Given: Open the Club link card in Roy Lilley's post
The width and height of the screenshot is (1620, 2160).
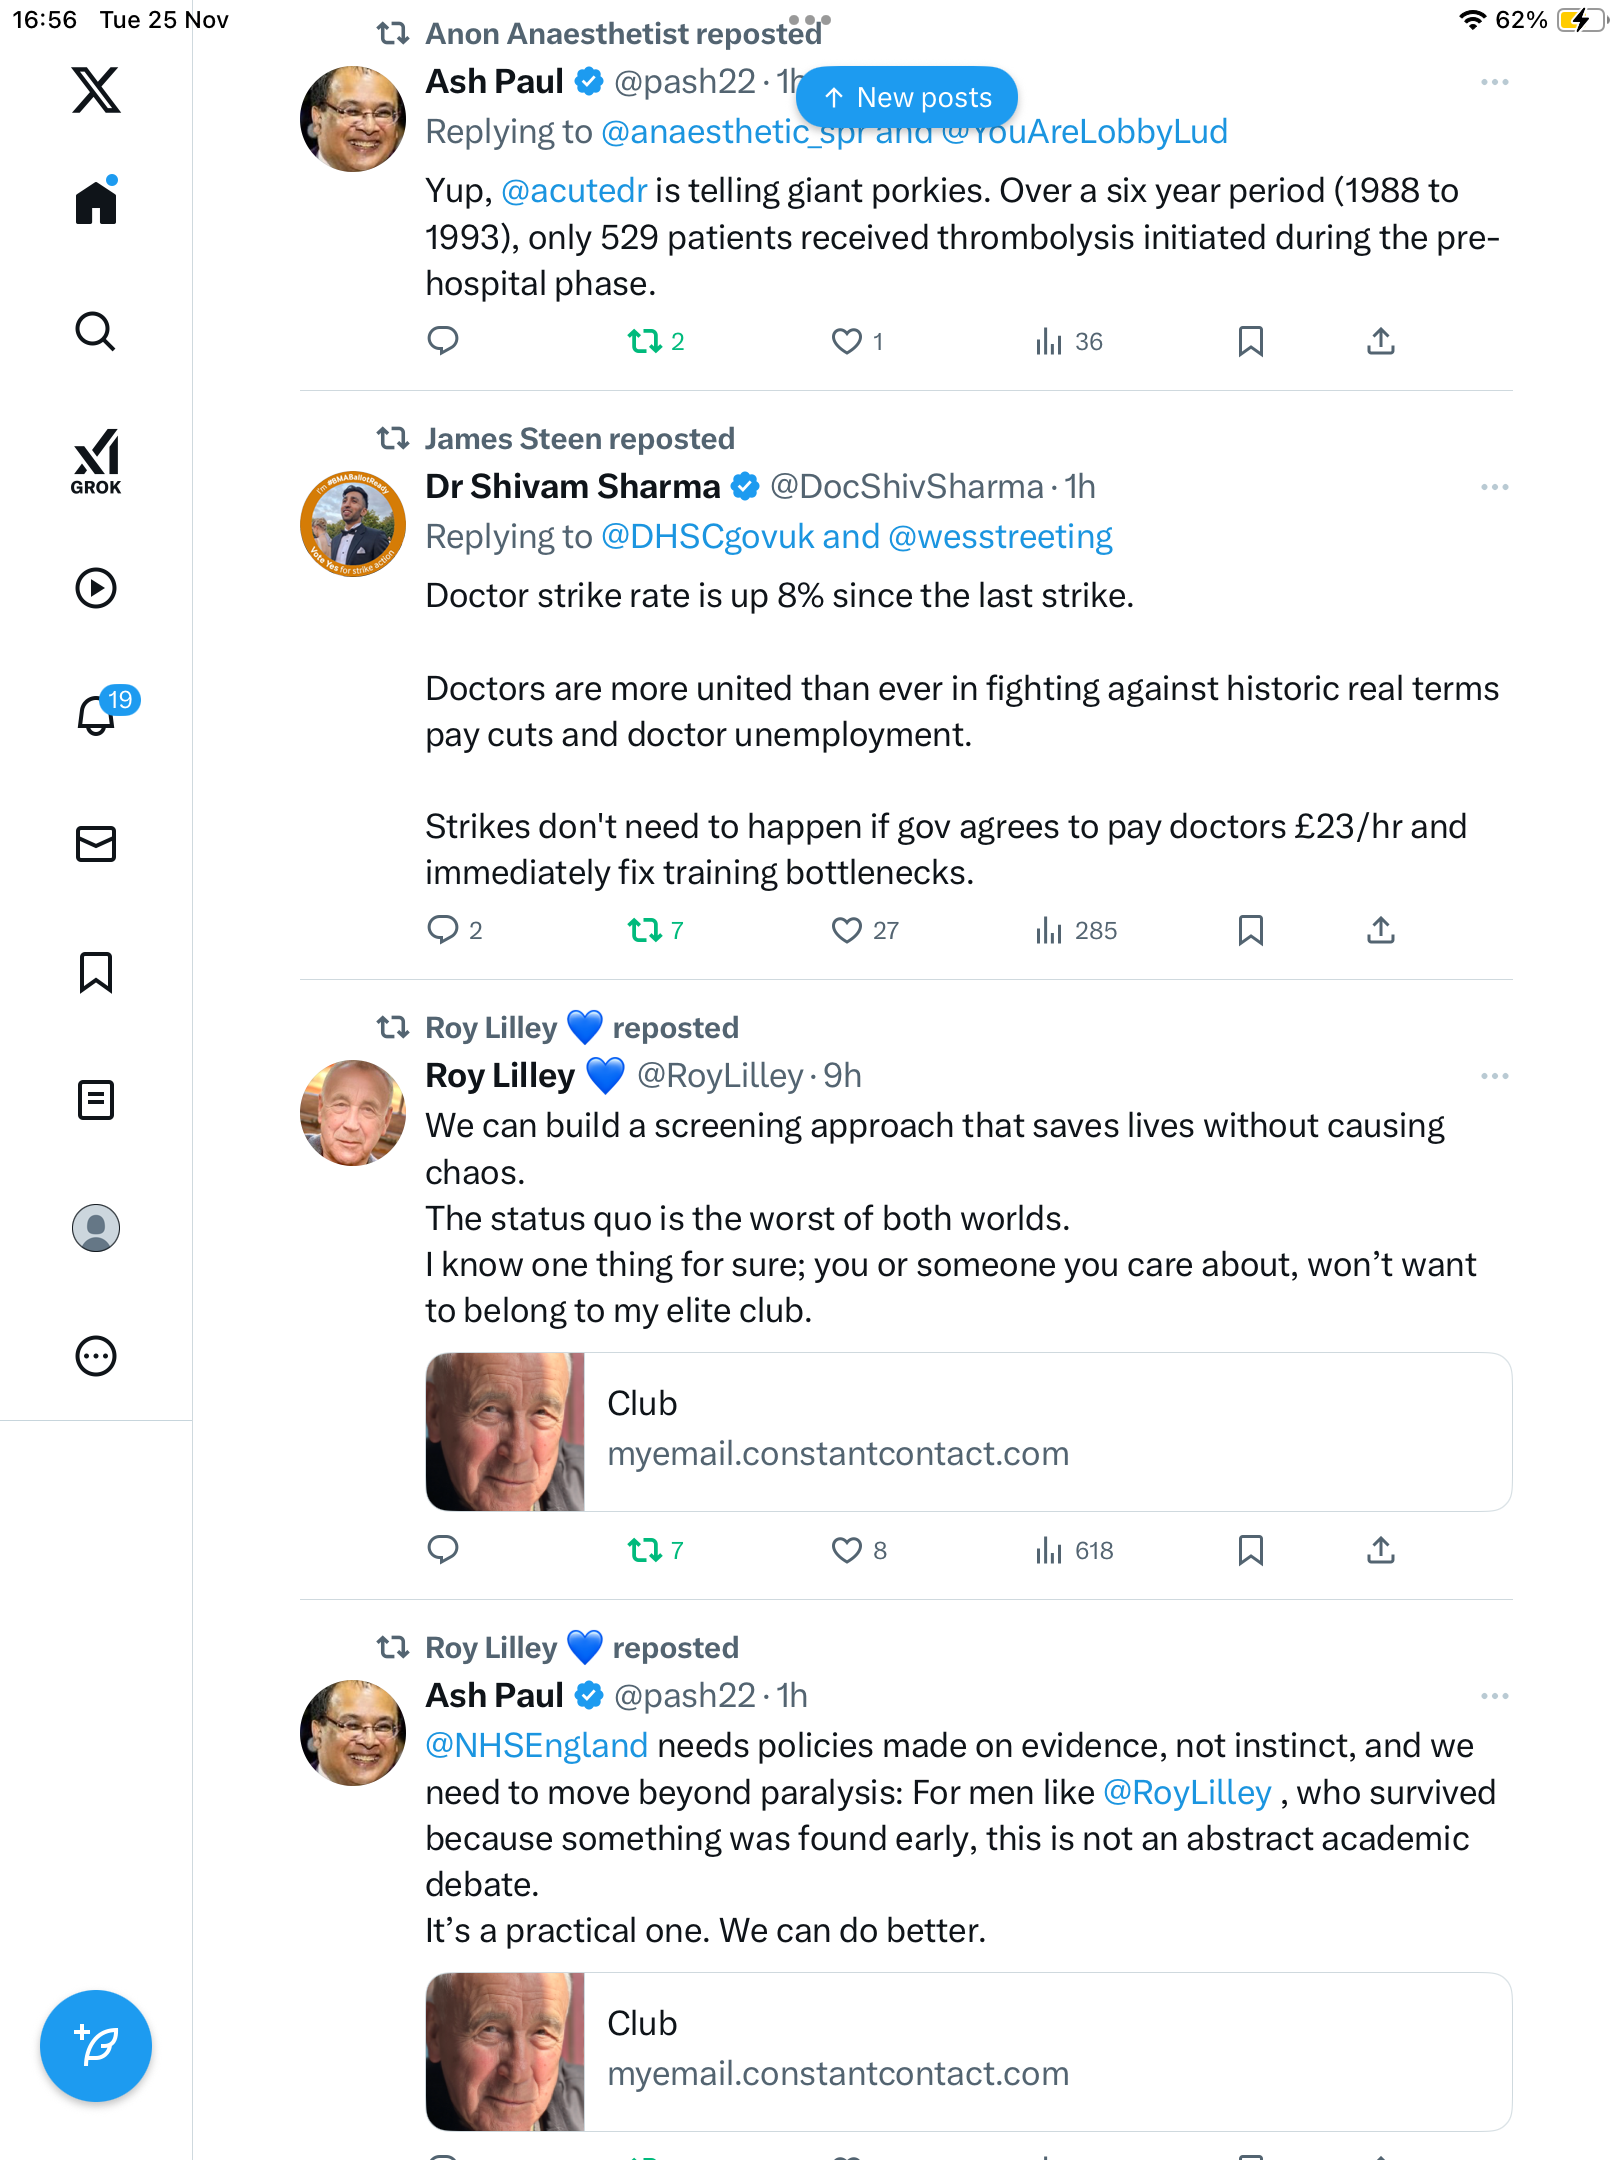Looking at the screenshot, I should point(968,1431).
